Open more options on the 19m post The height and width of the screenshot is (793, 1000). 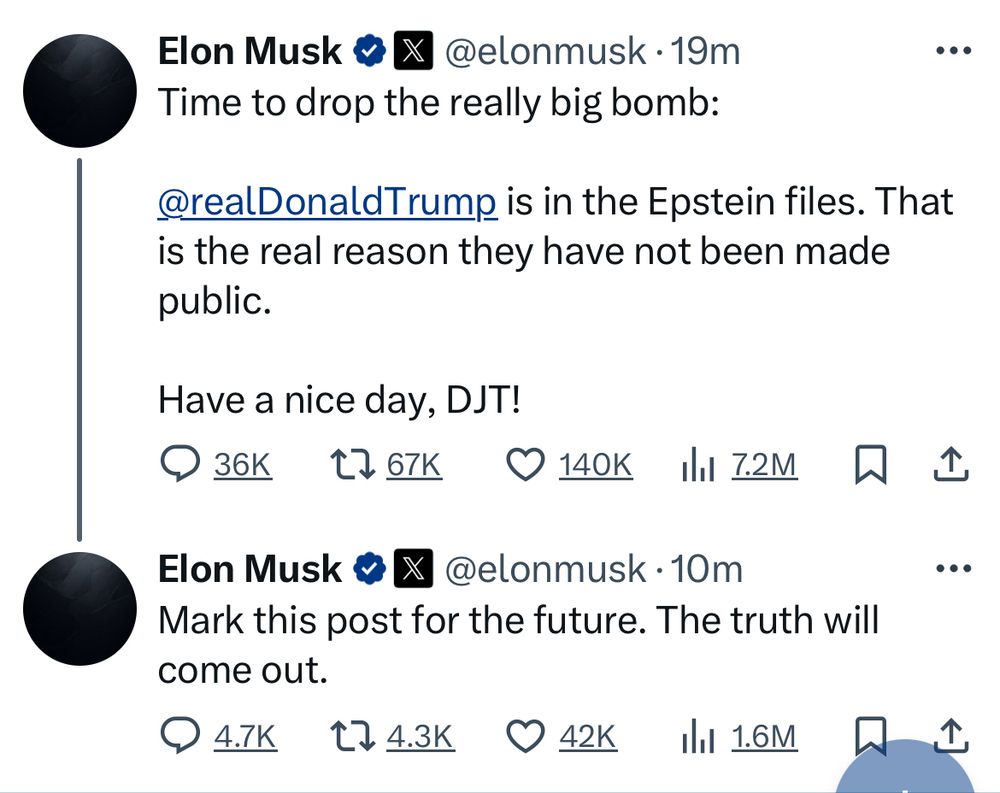tap(953, 50)
